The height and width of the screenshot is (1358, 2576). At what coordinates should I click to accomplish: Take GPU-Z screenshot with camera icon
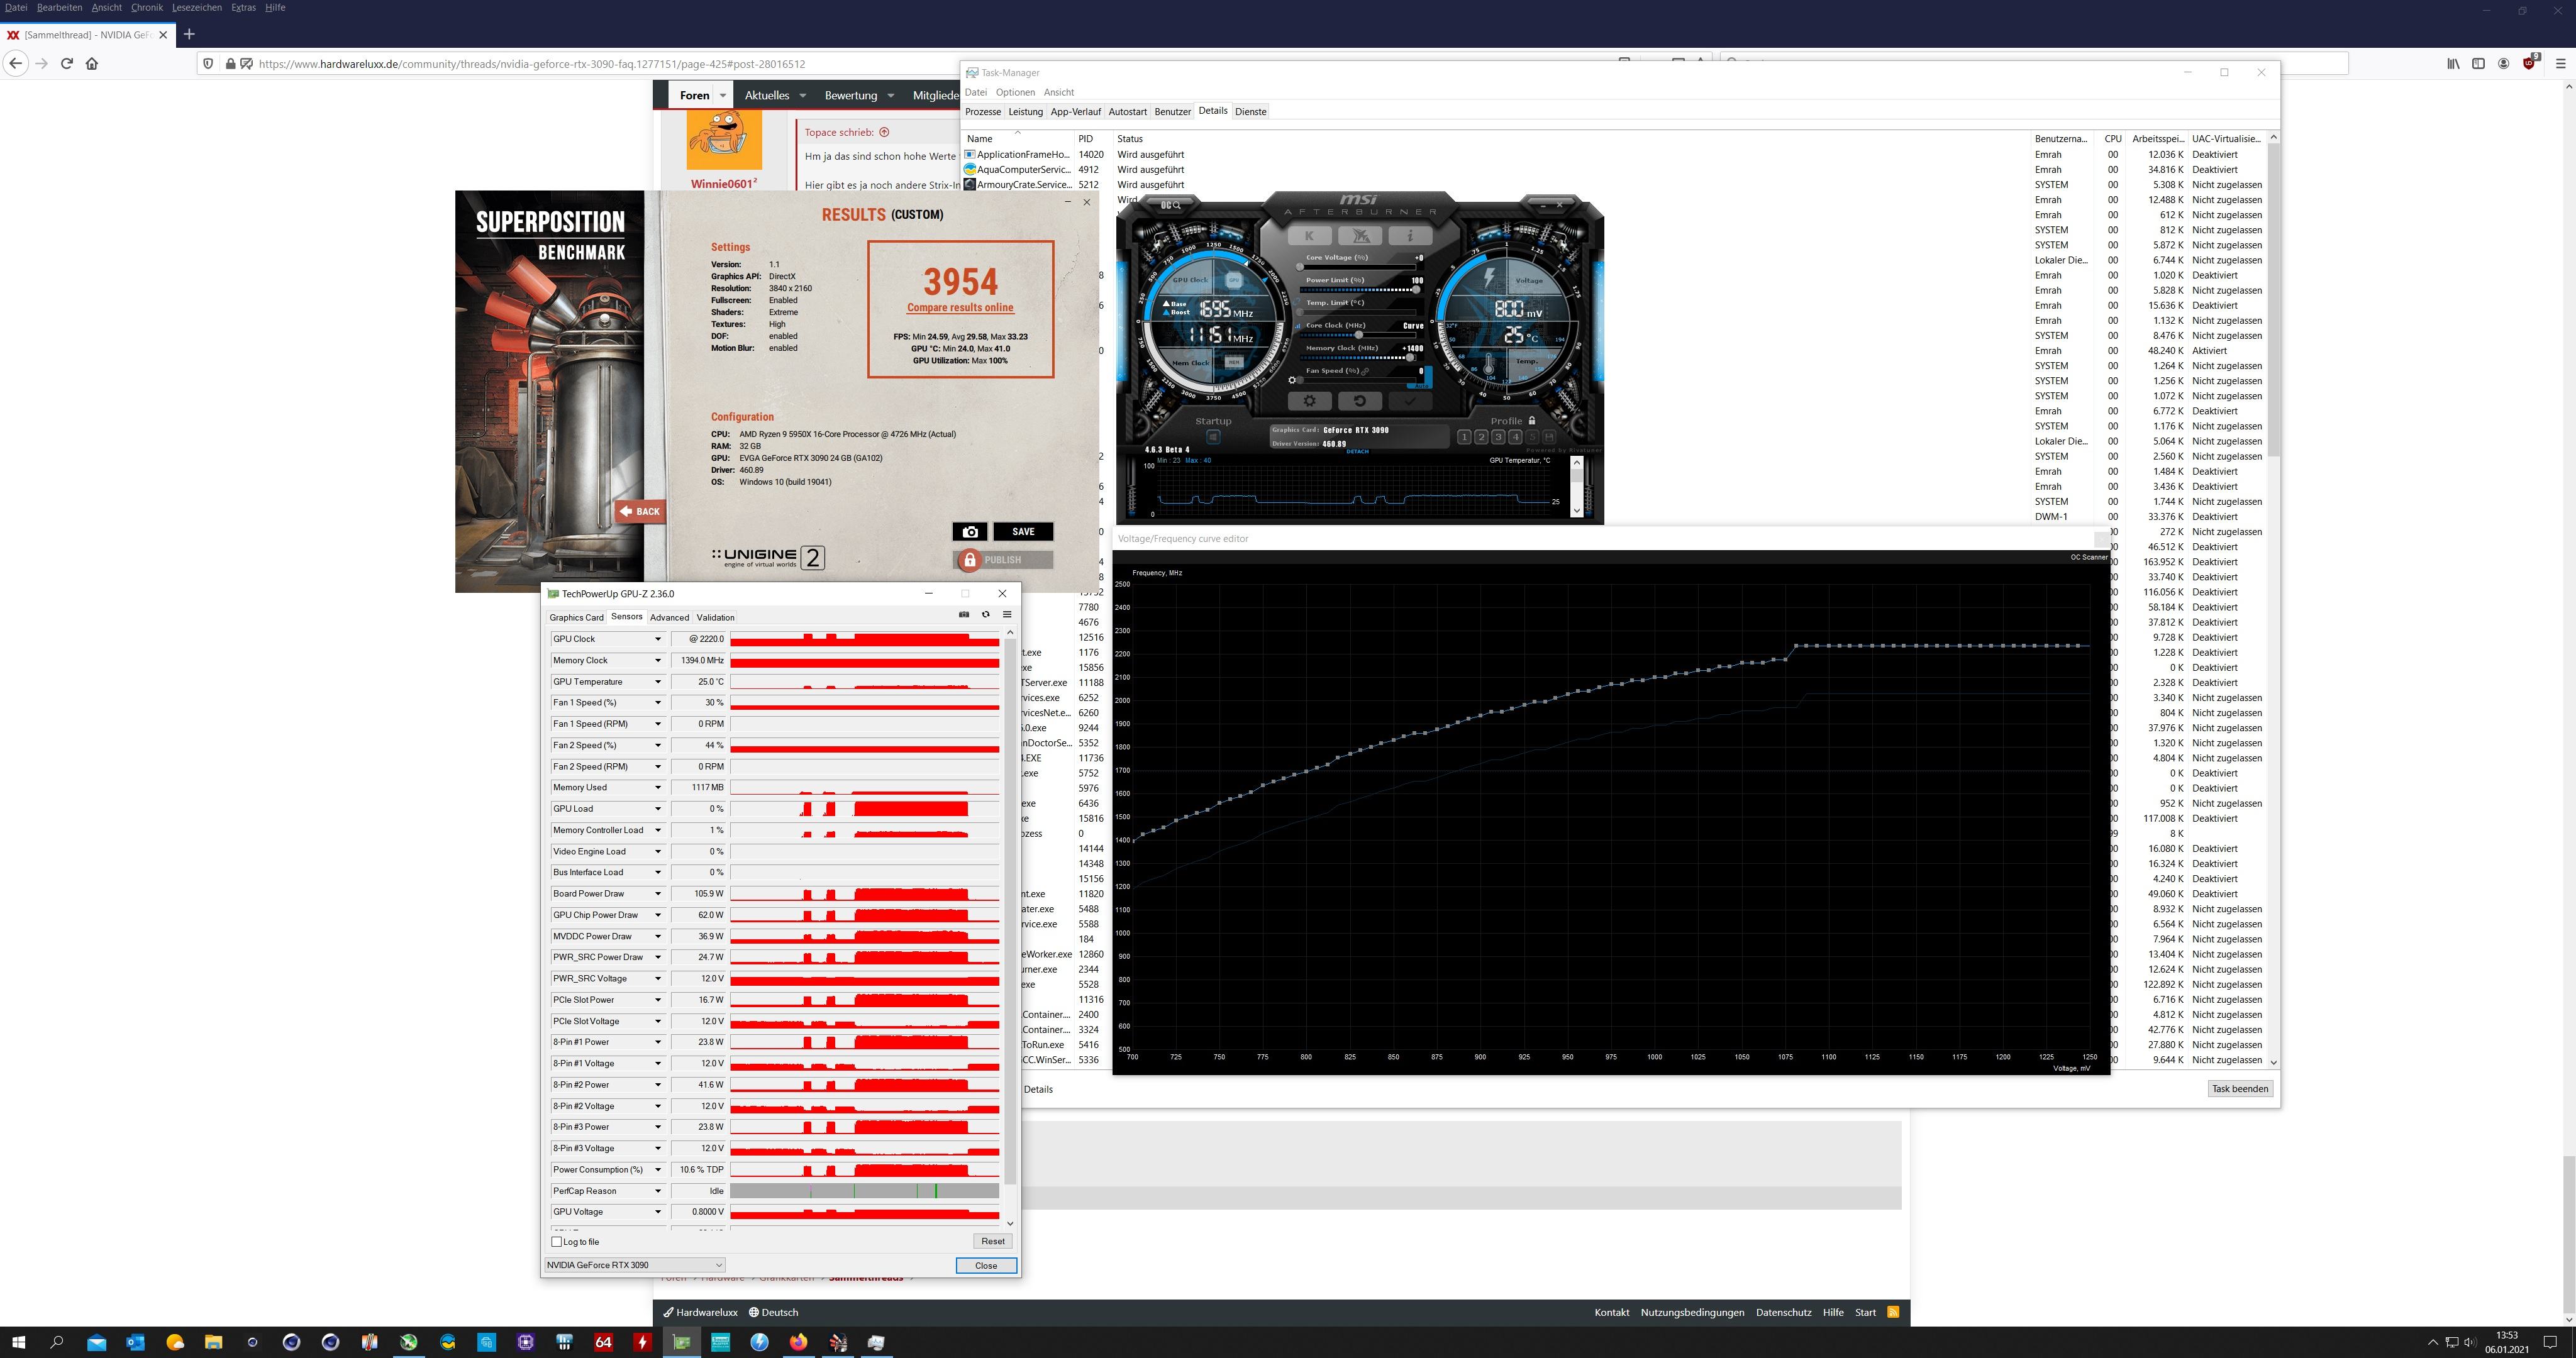tap(964, 615)
